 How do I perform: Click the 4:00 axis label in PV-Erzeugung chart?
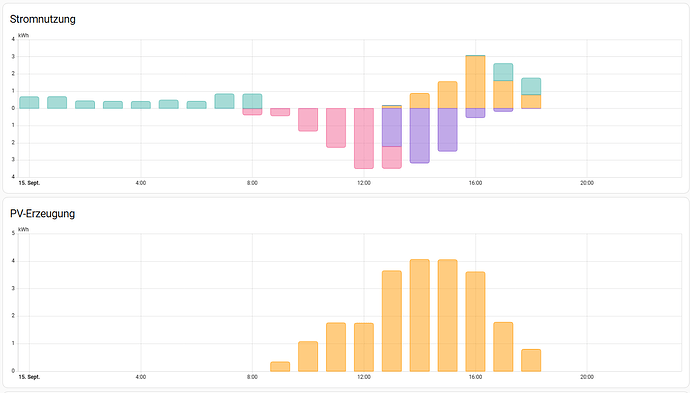pyautogui.click(x=141, y=377)
